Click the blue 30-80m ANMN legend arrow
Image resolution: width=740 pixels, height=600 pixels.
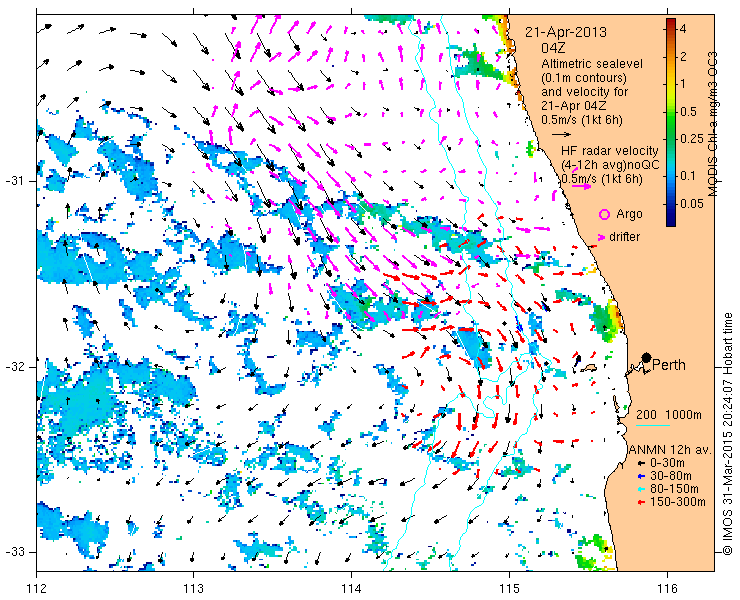tap(640, 476)
